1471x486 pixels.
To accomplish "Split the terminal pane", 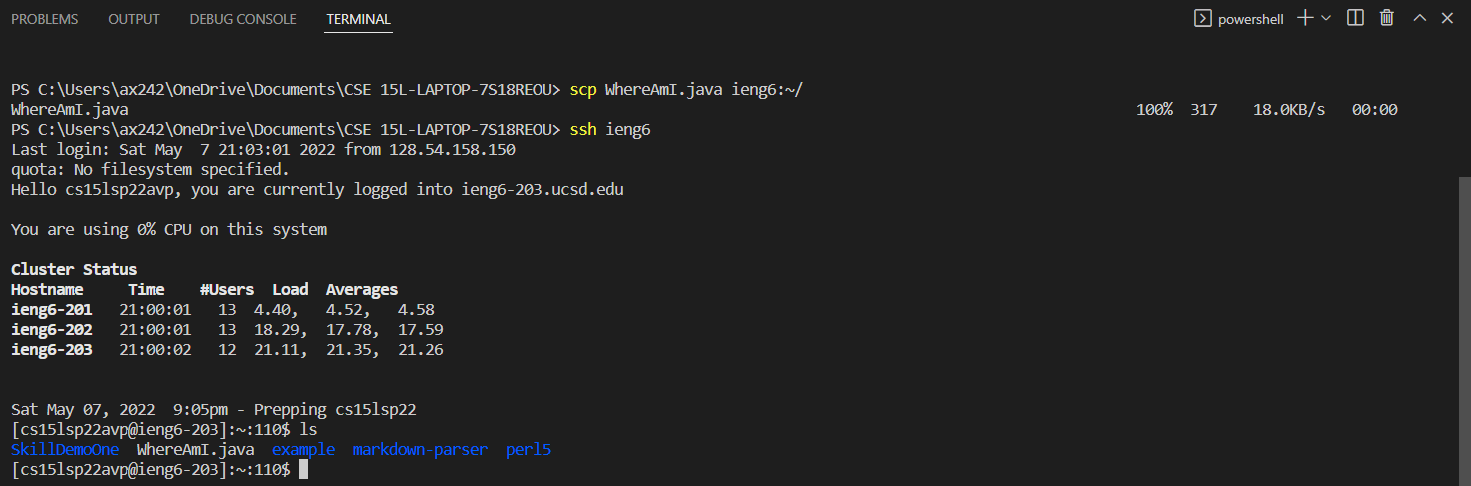I will point(1355,18).
